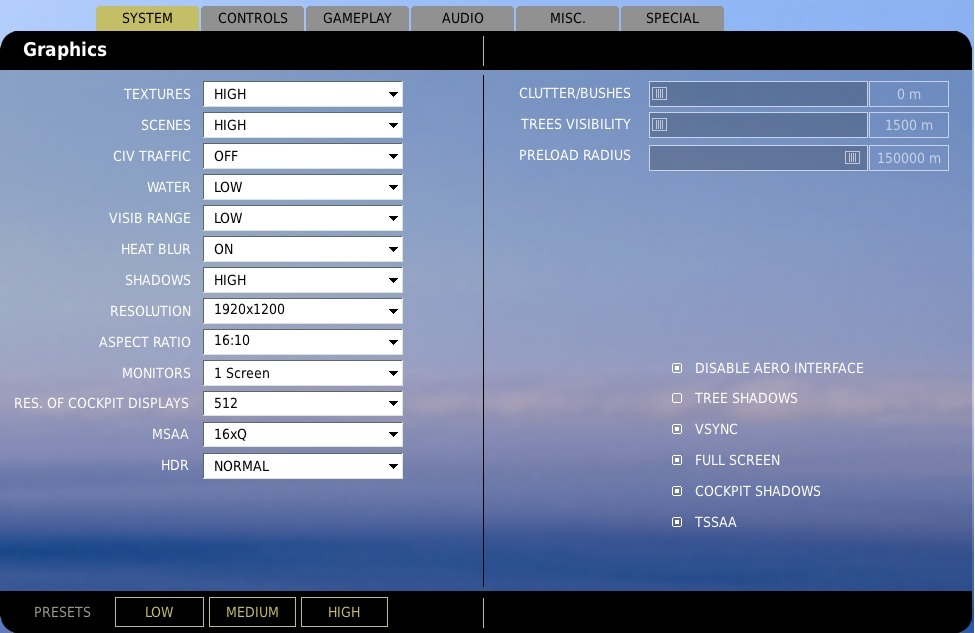Open the CIV TRAFFIC dropdown
The width and height of the screenshot is (975, 633).
click(303, 156)
